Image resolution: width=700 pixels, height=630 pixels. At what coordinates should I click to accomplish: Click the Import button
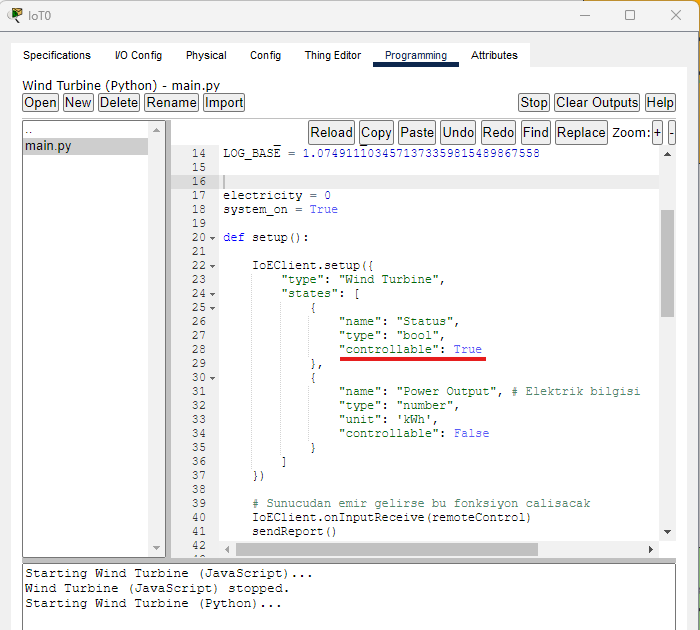(x=224, y=102)
